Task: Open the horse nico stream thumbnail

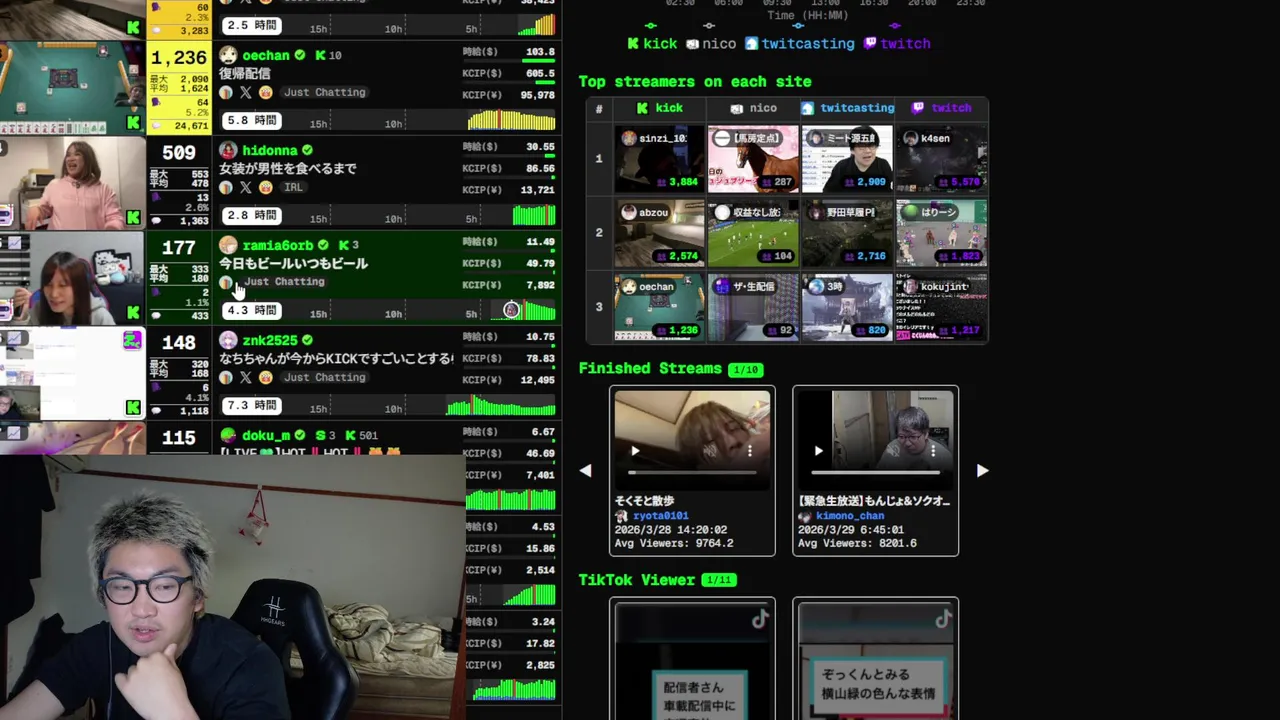Action: [753, 159]
